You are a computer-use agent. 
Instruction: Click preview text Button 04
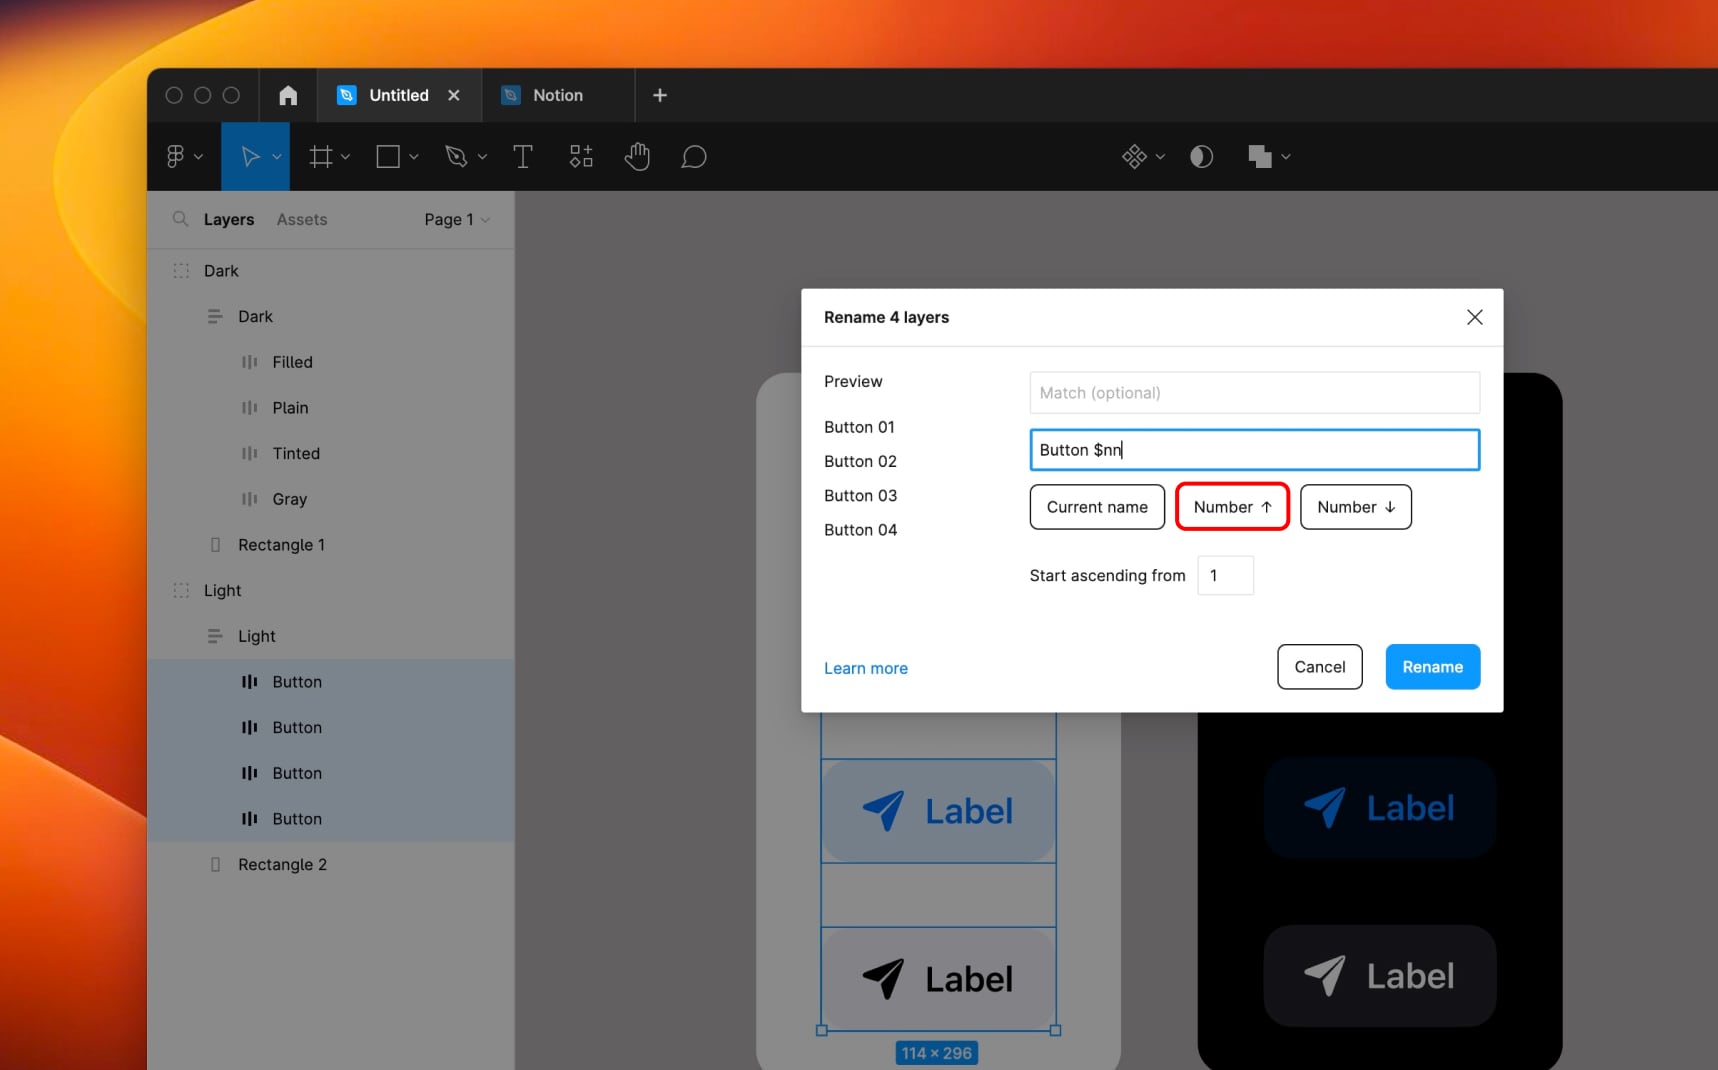pos(860,530)
